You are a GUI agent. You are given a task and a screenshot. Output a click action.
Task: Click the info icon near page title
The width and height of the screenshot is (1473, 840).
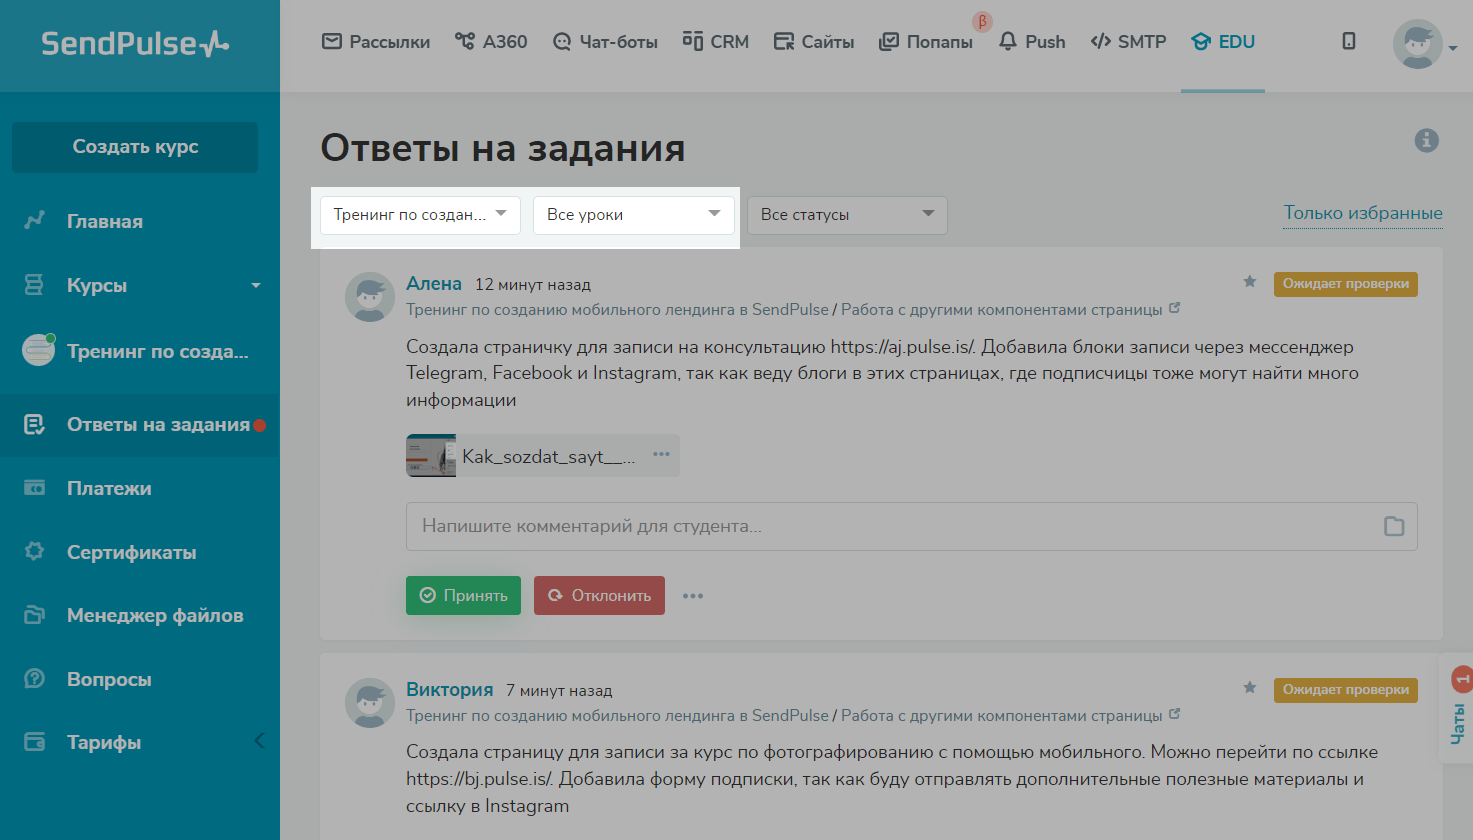coord(1426,141)
